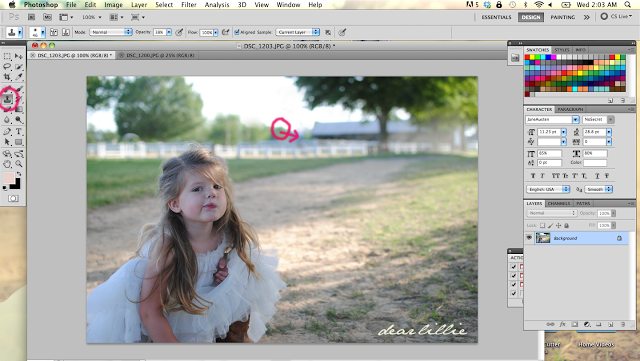
Task: Select the Clone Stamp tool
Action: tap(7, 99)
